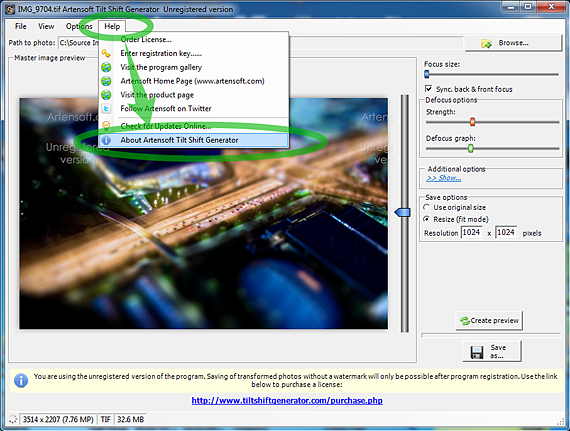Viewport: 570px width, 431px height.
Task: Click the focus position blue arrow marker
Action: point(403,212)
